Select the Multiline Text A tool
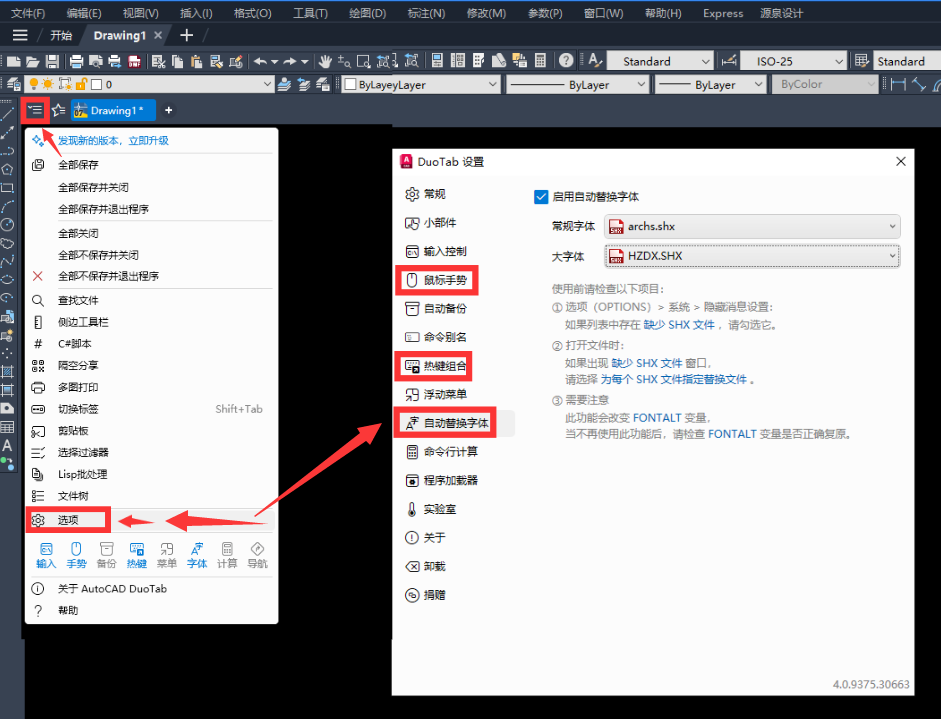941x719 pixels. coord(7,445)
